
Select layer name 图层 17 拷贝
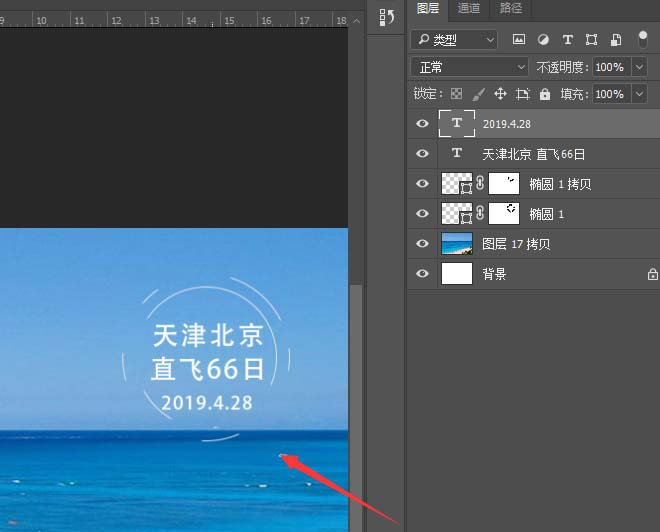click(x=516, y=244)
